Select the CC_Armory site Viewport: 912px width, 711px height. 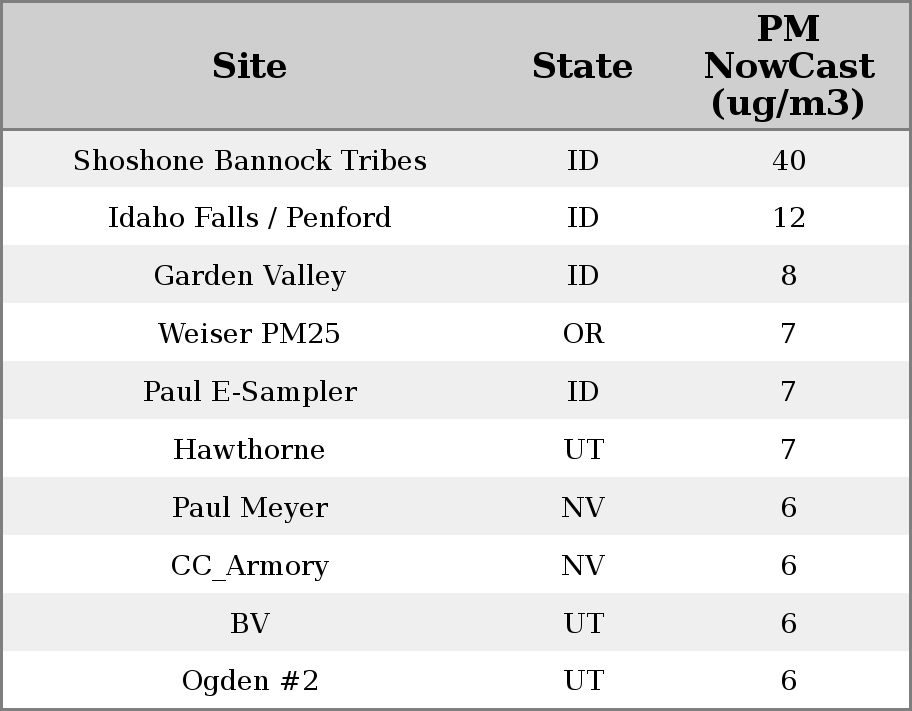(250, 566)
